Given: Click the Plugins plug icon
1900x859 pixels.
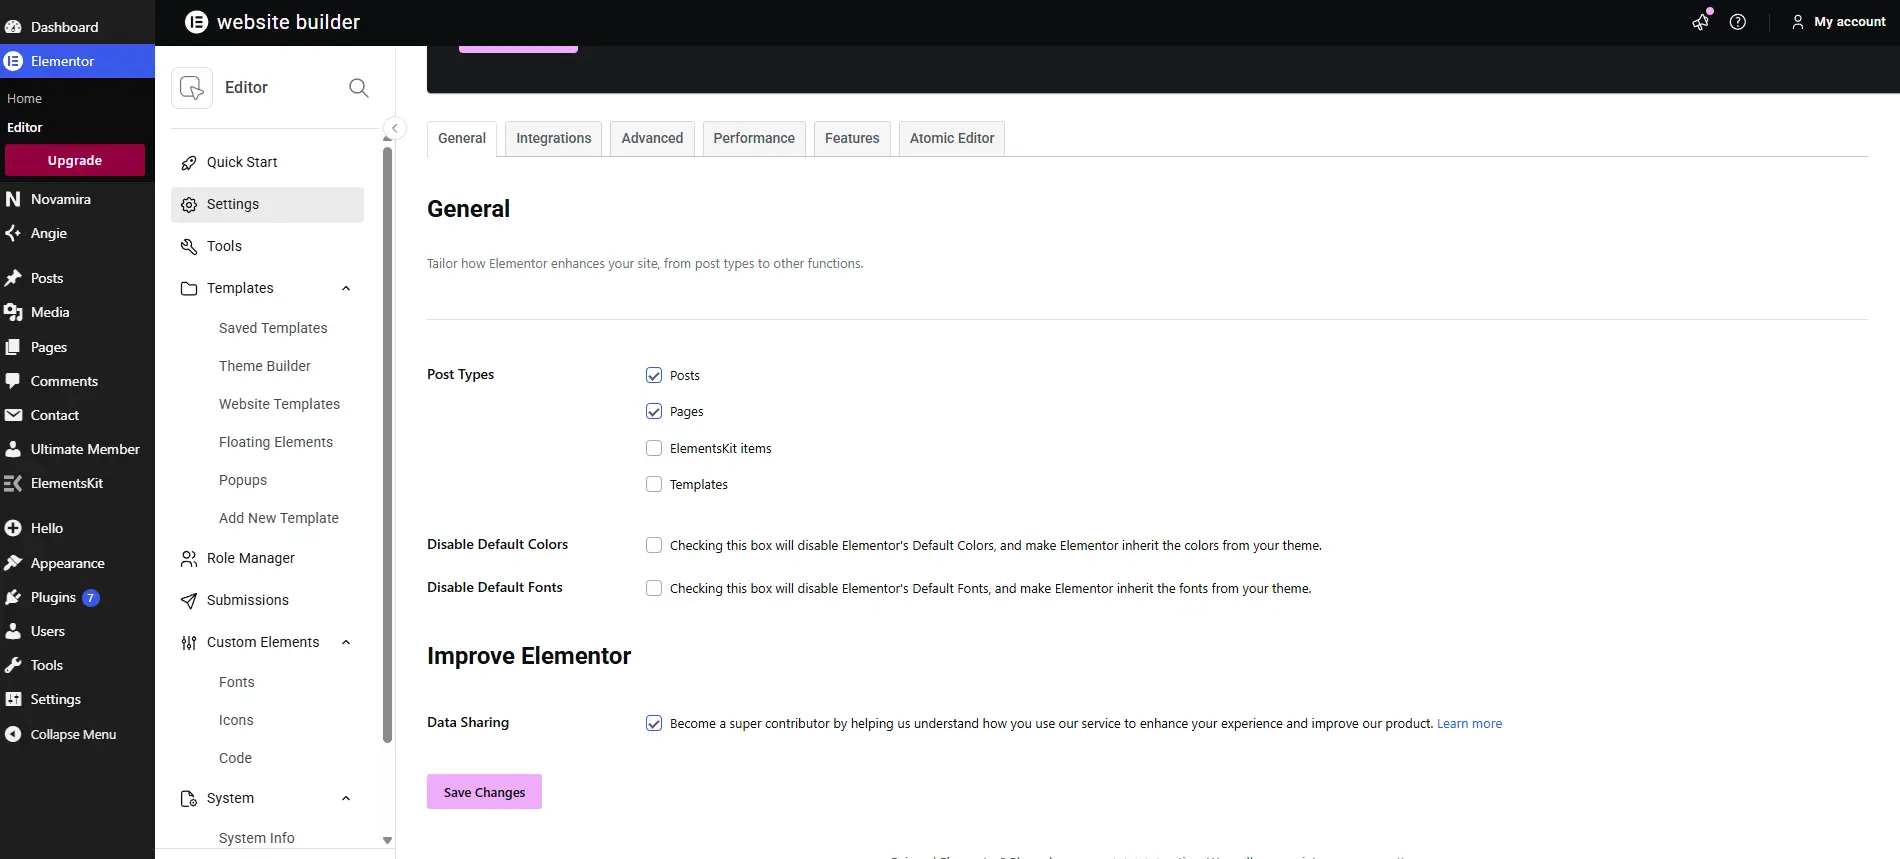Looking at the screenshot, I should 13,597.
